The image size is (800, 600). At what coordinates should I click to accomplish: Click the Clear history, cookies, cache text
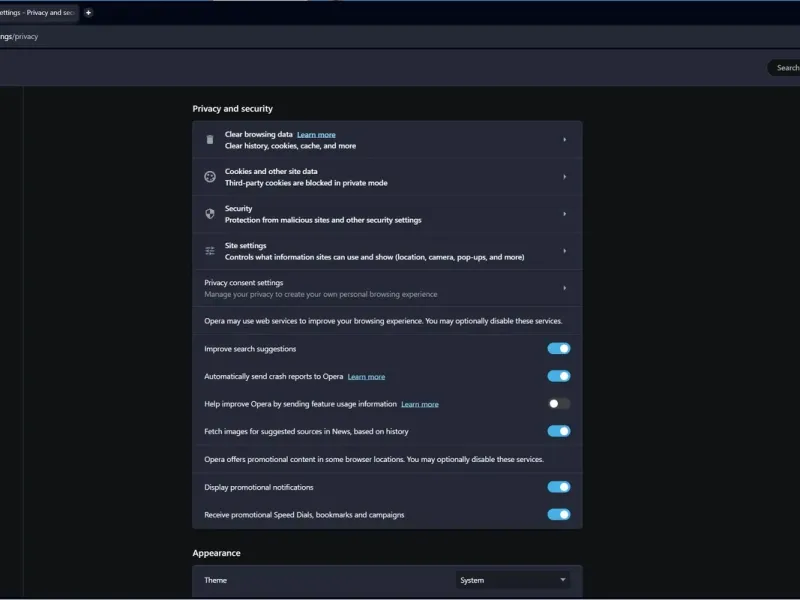point(290,146)
